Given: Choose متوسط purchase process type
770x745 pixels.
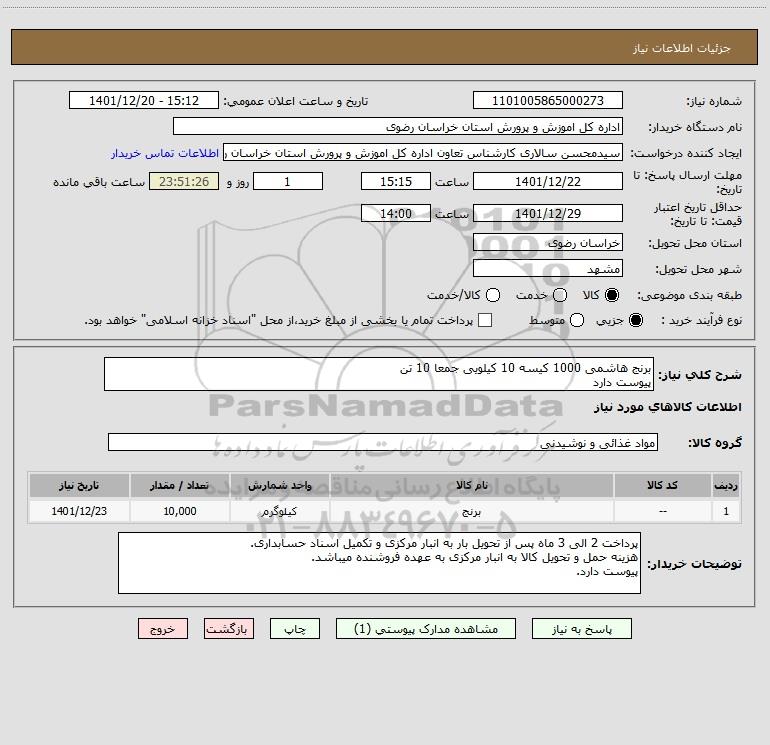Looking at the screenshot, I should point(577,320).
